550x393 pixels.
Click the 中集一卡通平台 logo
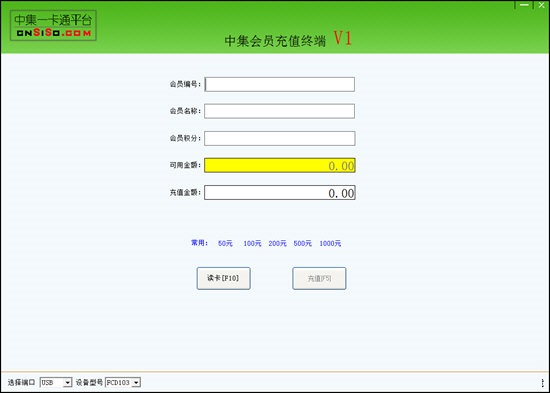[x=53, y=25]
